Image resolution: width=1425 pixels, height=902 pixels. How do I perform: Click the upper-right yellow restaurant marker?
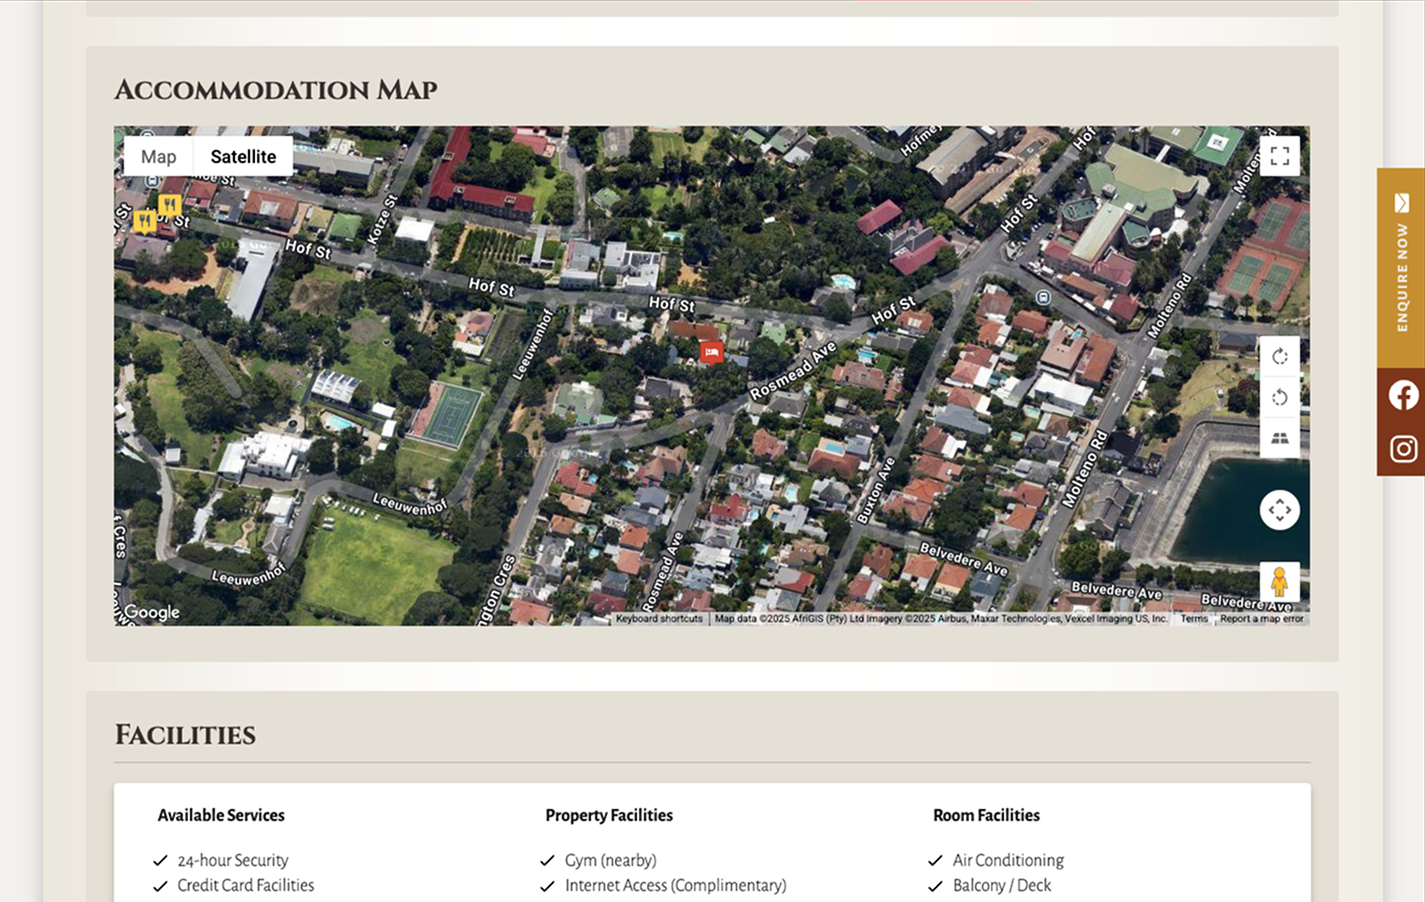[169, 206]
